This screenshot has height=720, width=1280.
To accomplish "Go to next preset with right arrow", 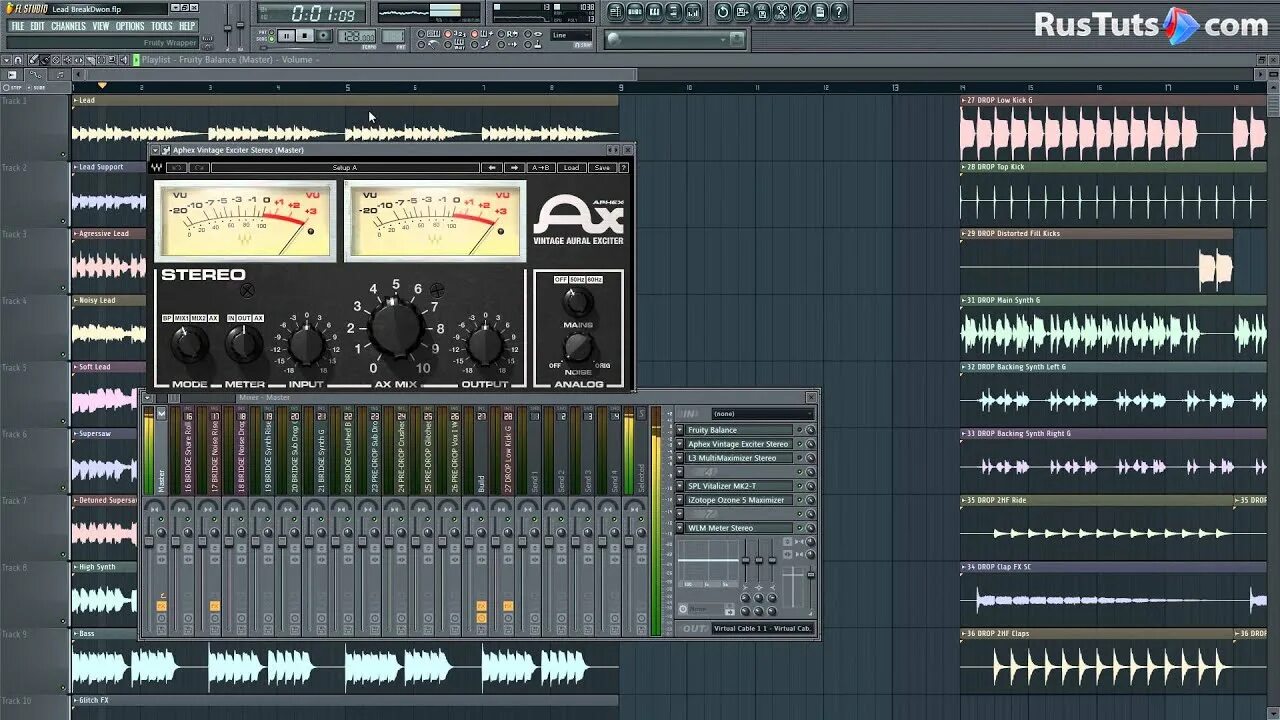I will coord(514,168).
